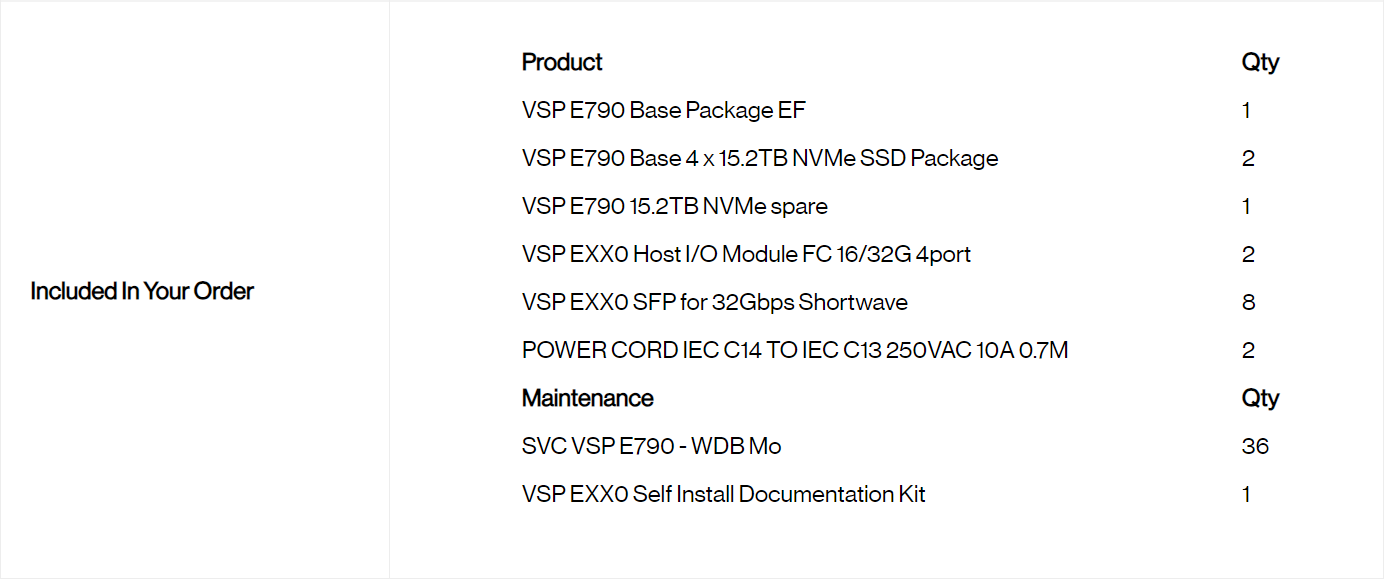Click the POWER CORD IEC C14 TO C13 item
Image resolution: width=1386 pixels, height=583 pixels.
794,350
